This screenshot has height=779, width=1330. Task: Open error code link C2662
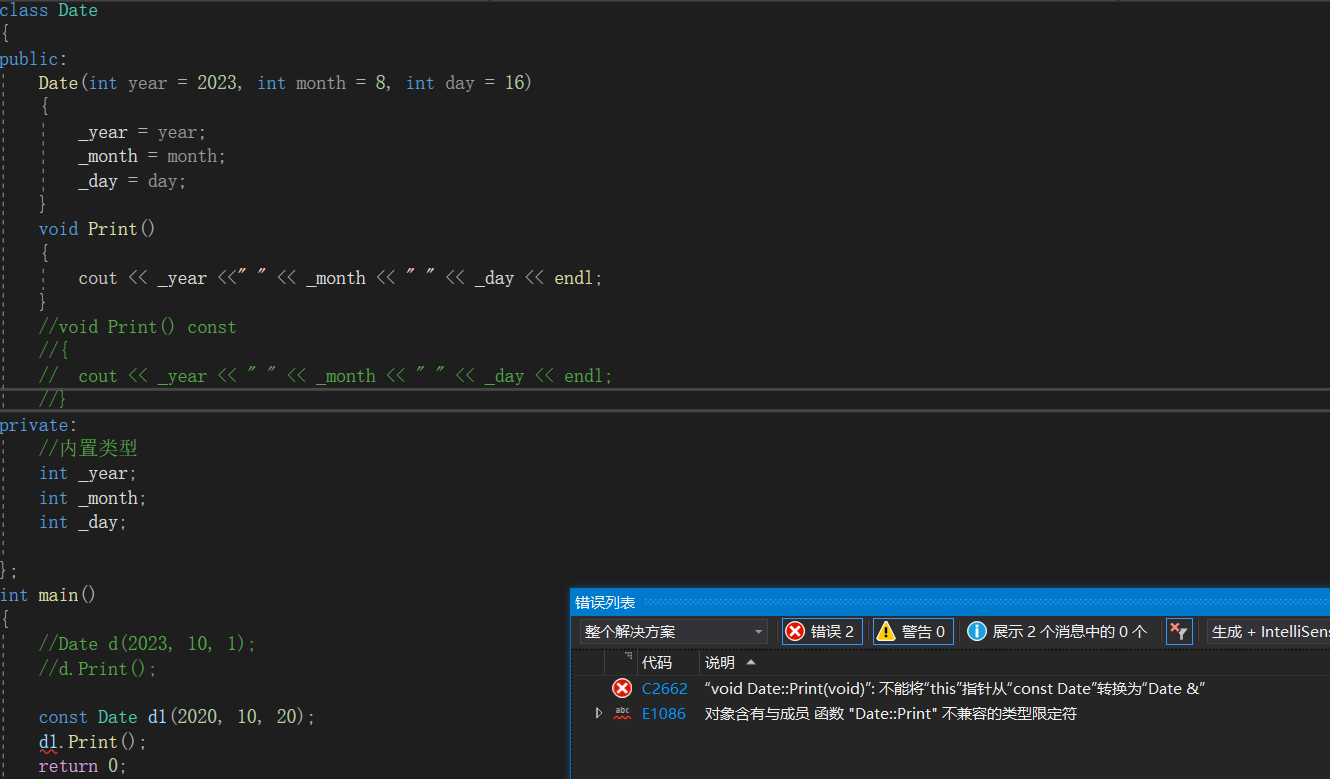[x=665, y=688]
